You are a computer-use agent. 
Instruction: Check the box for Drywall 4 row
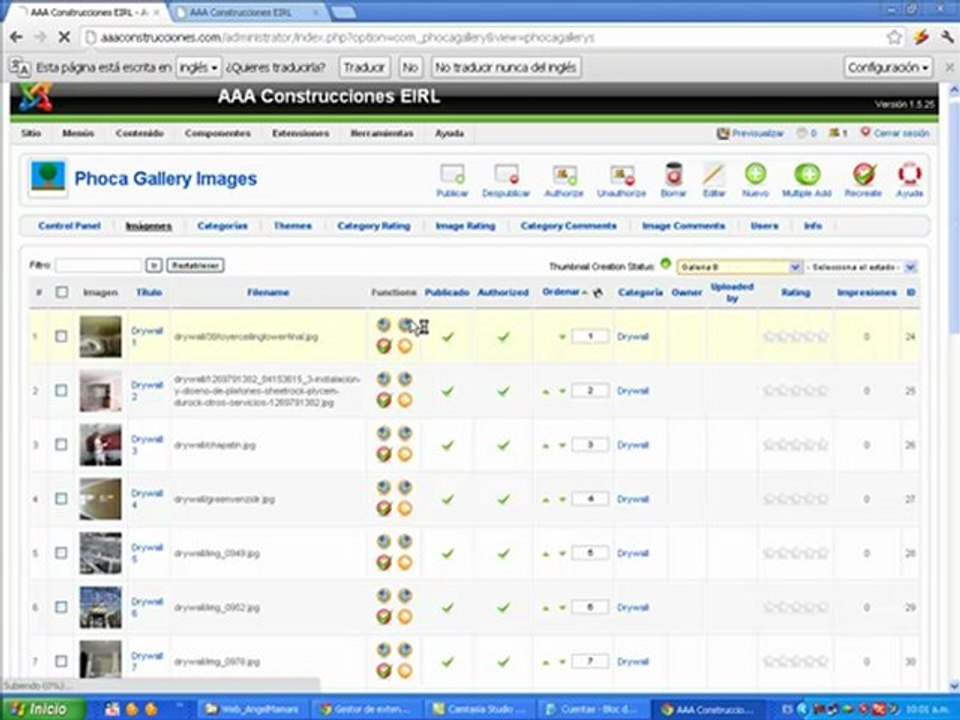[x=61, y=499]
